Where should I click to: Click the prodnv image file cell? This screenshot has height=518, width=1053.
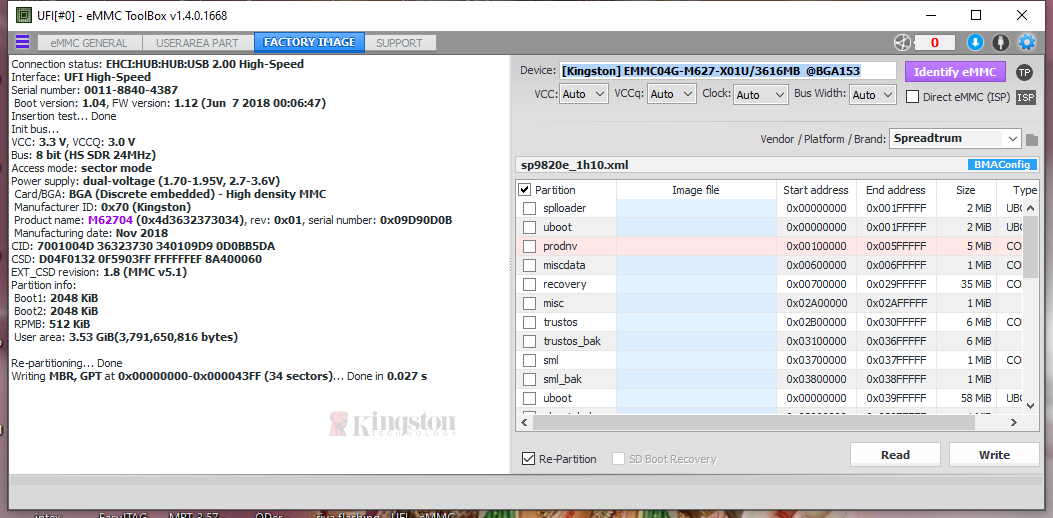[696, 246]
